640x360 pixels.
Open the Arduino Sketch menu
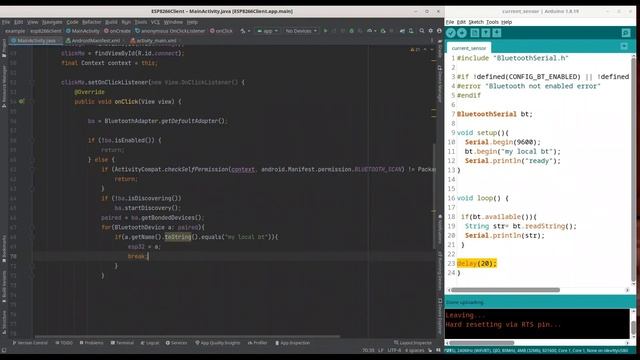(x=476, y=22)
